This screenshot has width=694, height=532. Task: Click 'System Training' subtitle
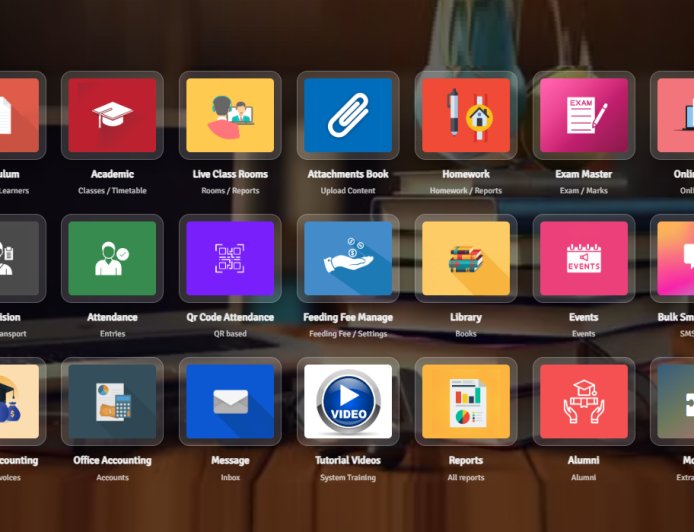[x=348, y=478]
